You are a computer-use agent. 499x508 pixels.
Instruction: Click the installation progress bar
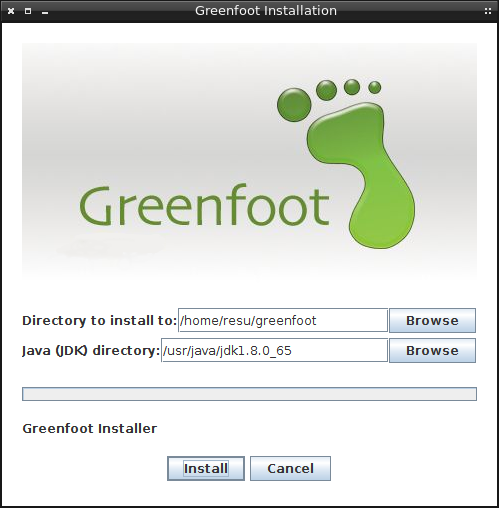(x=249, y=394)
